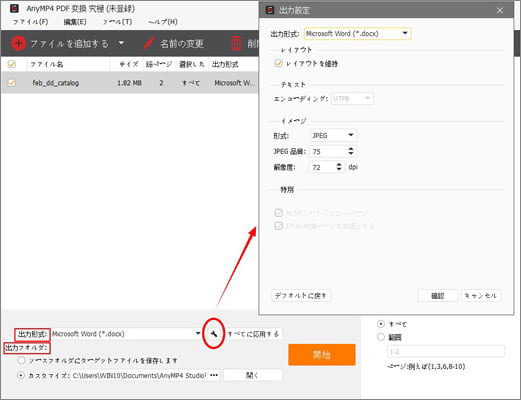Select the すべて page range radio button
The image size is (521, 400).
[381, 324]
